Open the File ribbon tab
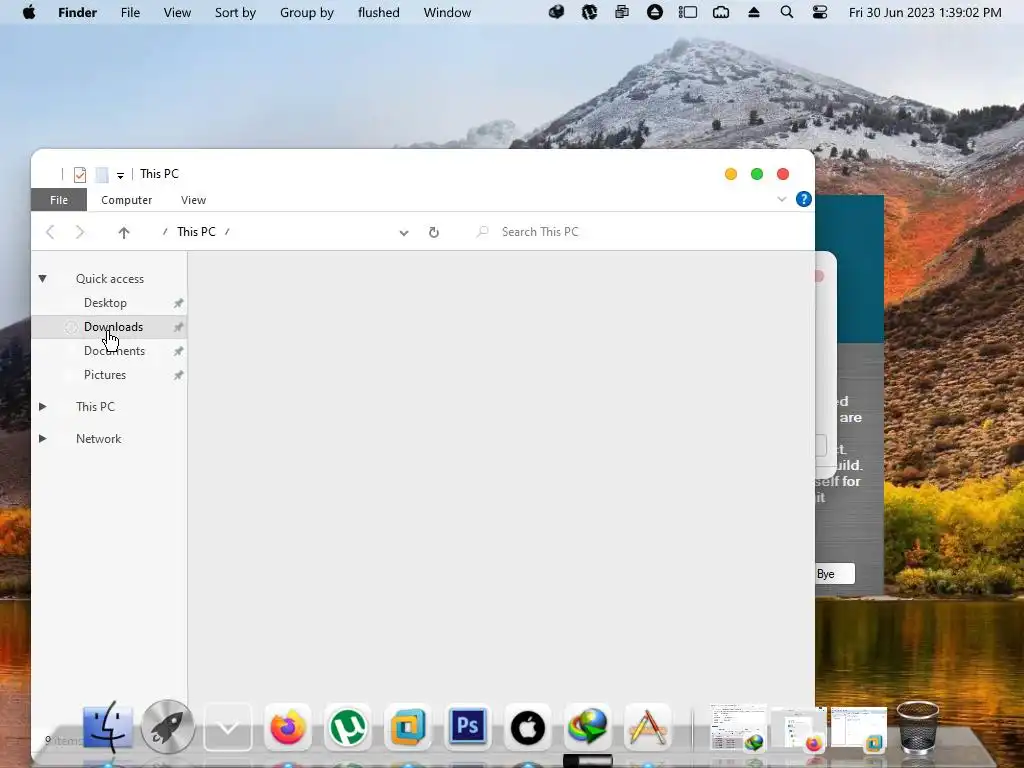This screenshot has width=1024, height=768. click(x=59, y=200)
